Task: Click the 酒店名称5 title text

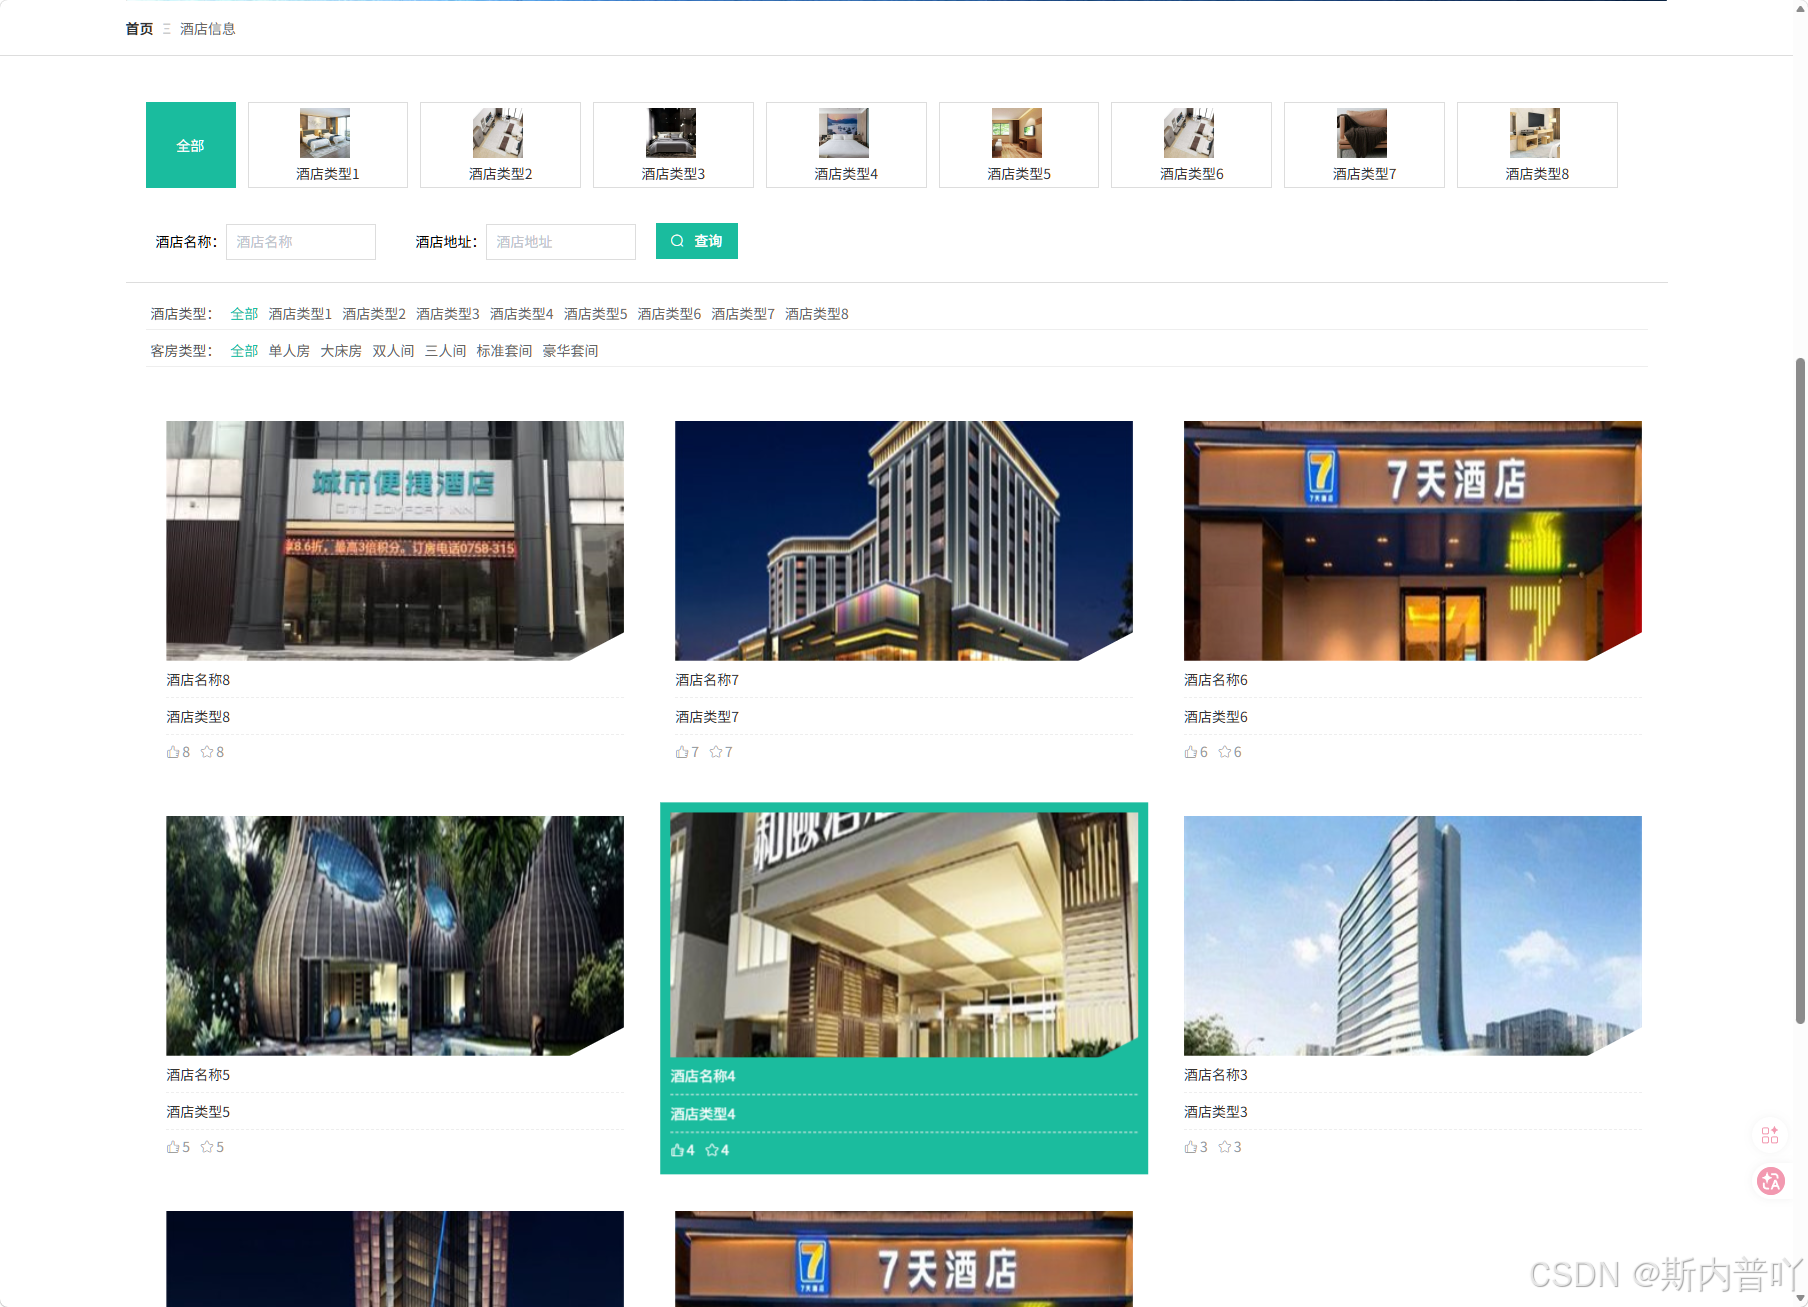Action: point(198,1075)
